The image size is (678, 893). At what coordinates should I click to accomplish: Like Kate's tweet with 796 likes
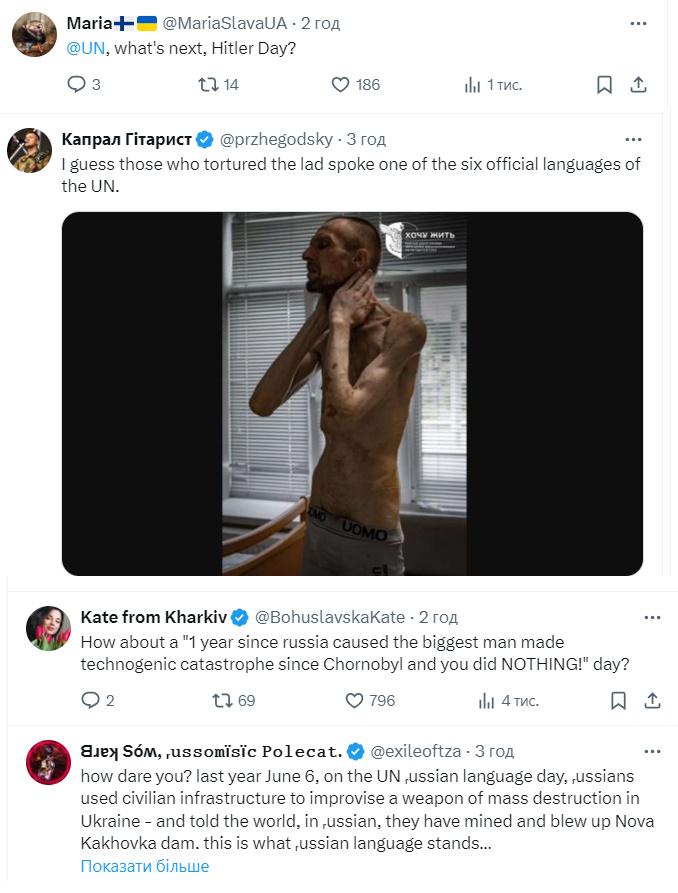click(x=354, y=701)
